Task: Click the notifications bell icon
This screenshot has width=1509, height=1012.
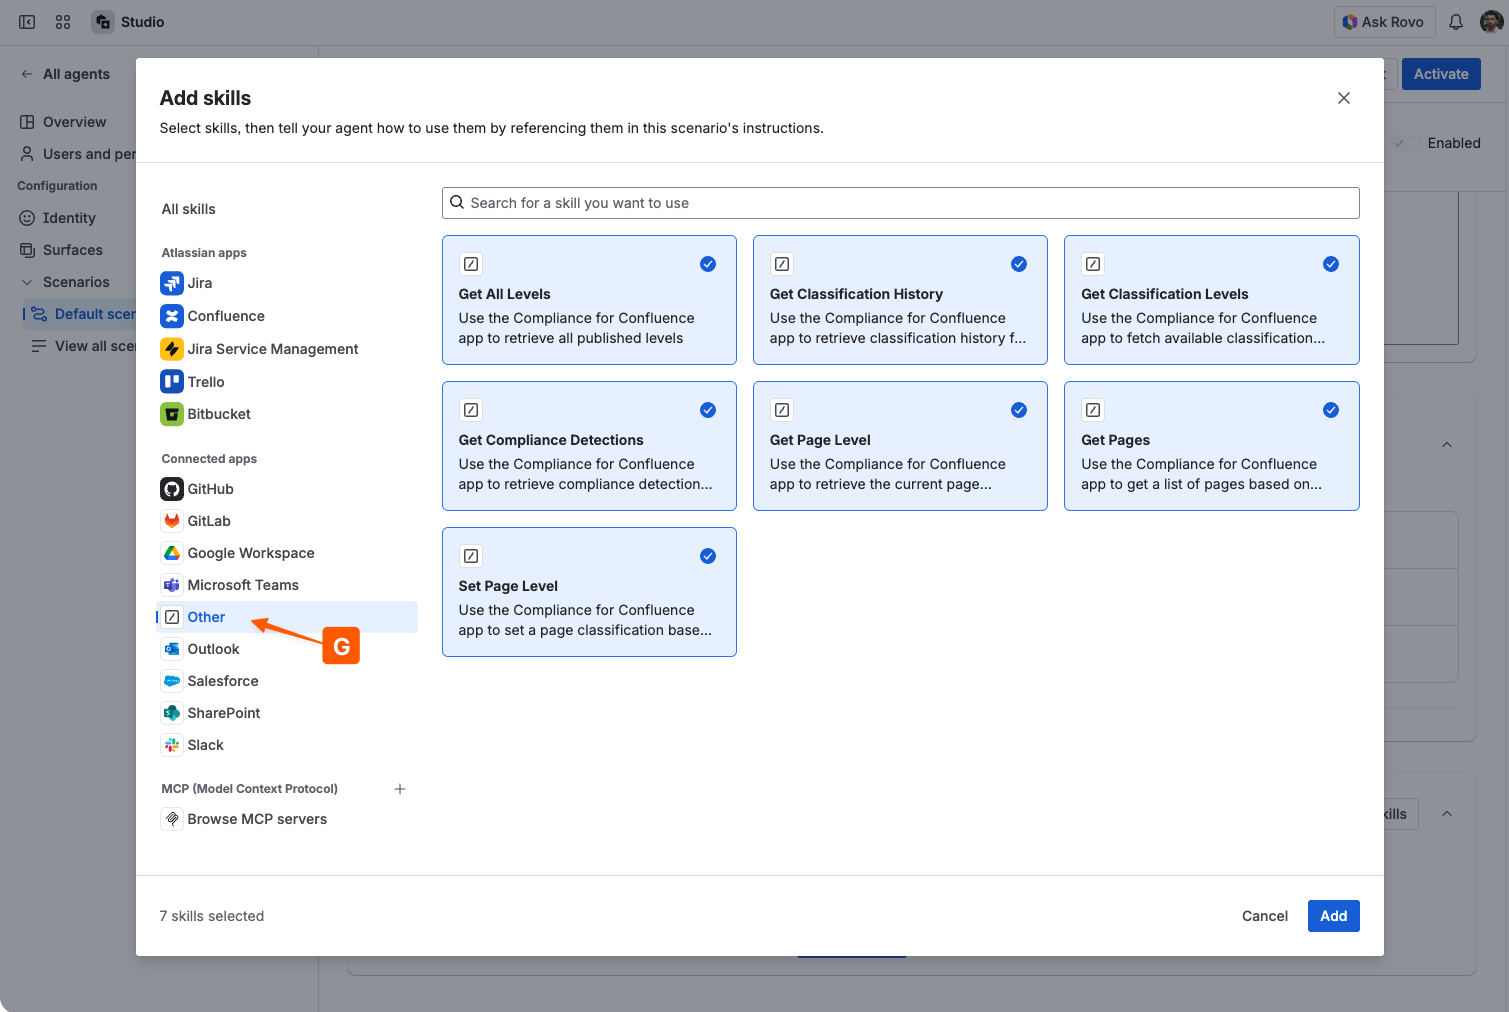Action: pos(1456,22)
